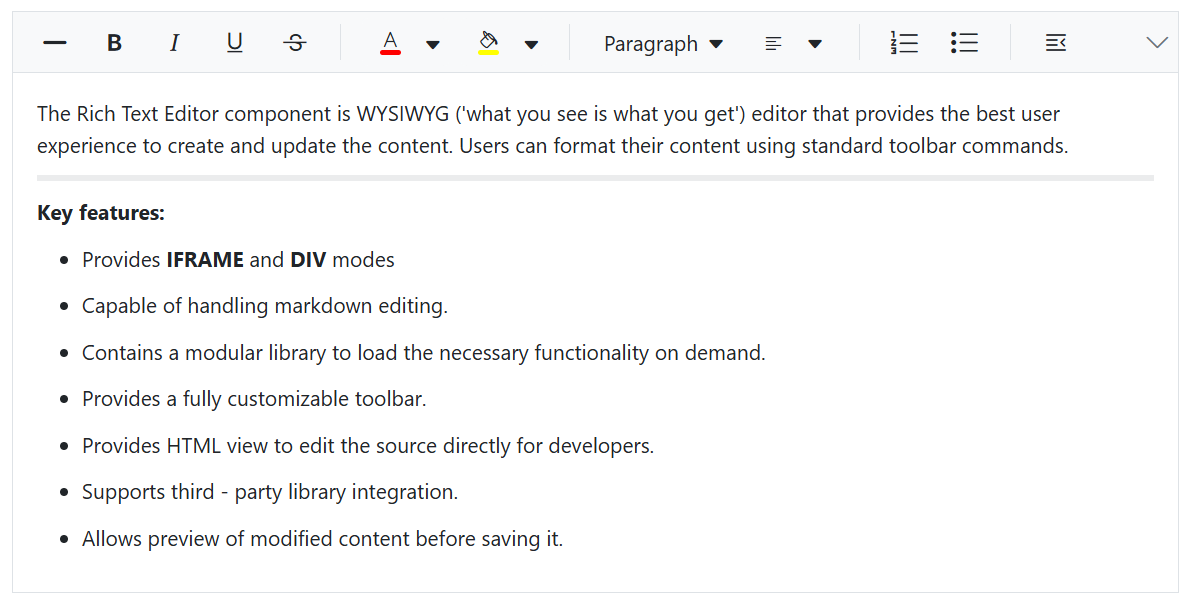1189x601 pixels.
Task: Decrease the paragraph indent
Action: [1055, 42]
